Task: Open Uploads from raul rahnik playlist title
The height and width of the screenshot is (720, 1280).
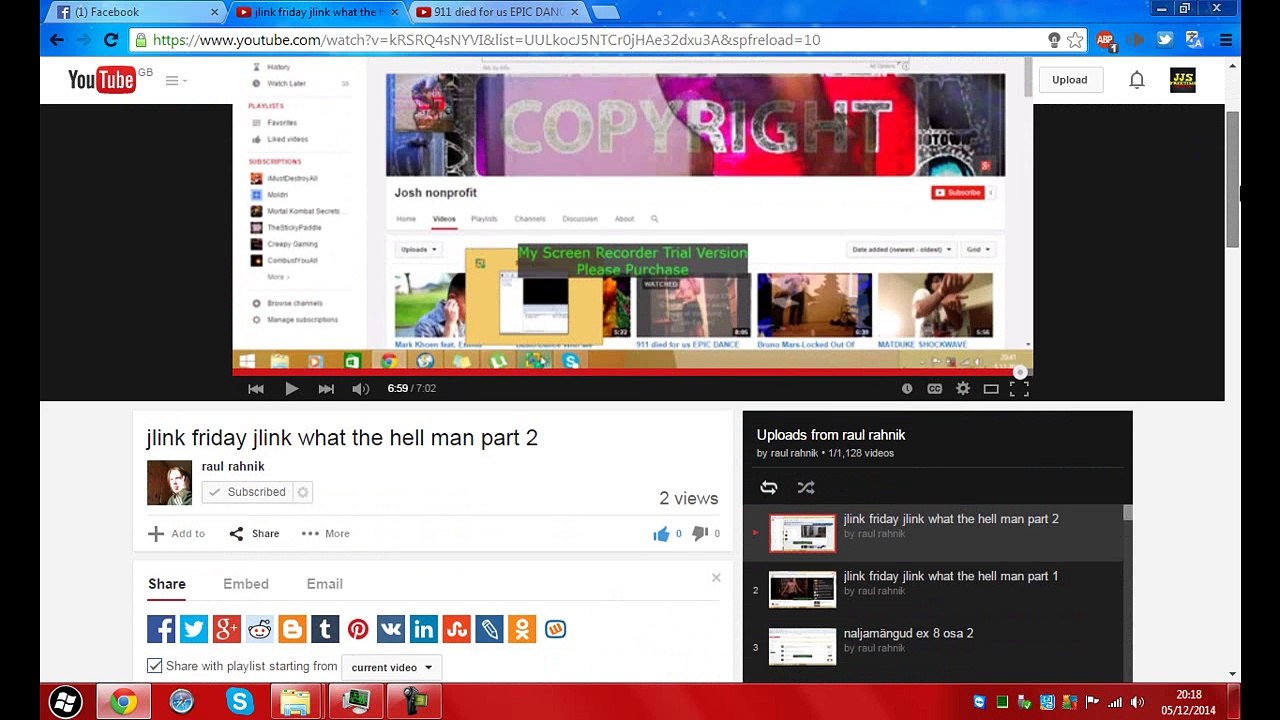Action: 831,435
